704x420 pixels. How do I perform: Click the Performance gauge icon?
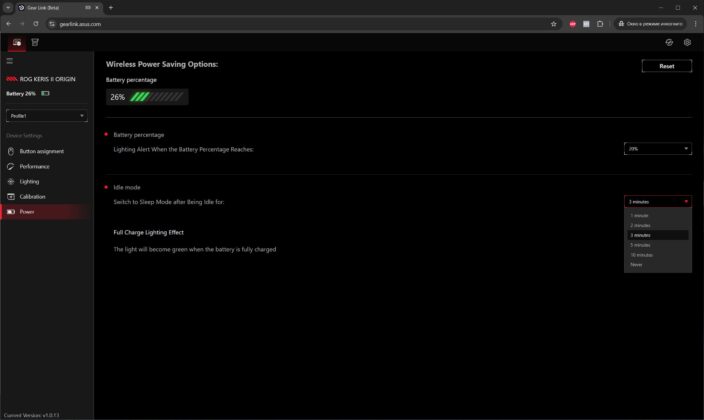[11, 167]
